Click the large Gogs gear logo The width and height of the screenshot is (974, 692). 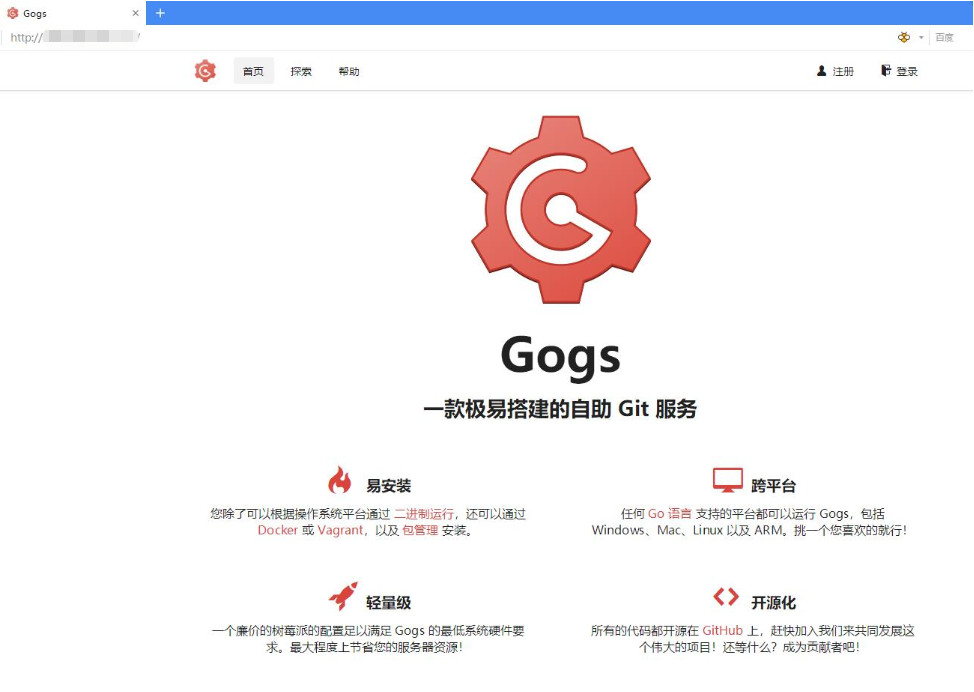(561, 209)
